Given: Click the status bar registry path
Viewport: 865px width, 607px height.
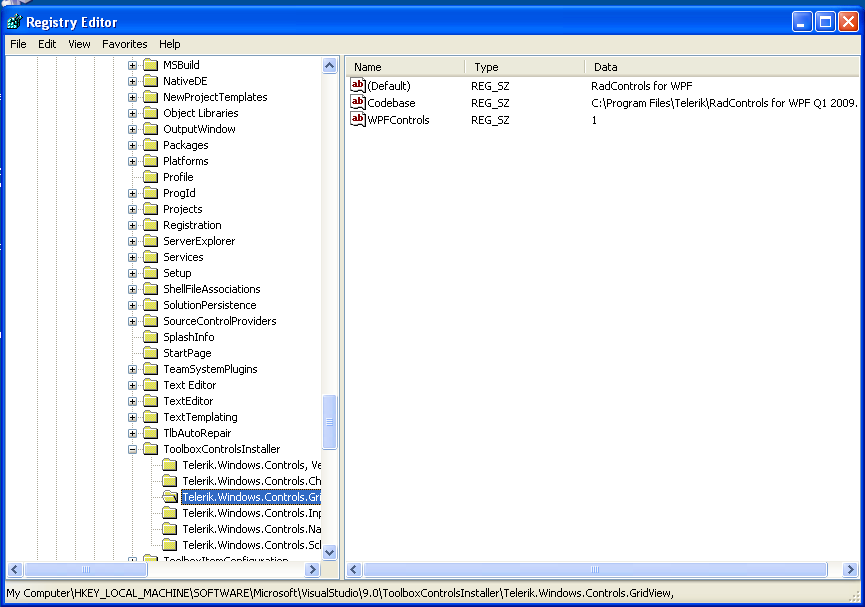Looking at the screenshot, I should click(340, 593).
